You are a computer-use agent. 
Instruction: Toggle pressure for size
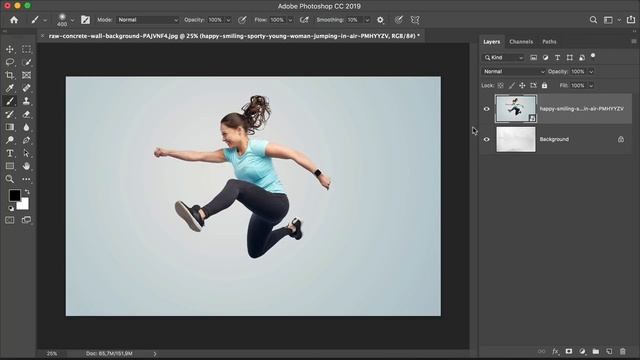(x=399, y=20)
